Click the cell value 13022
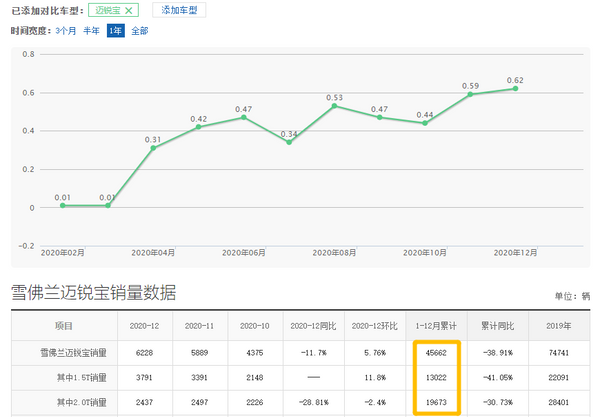 [436, 378]
